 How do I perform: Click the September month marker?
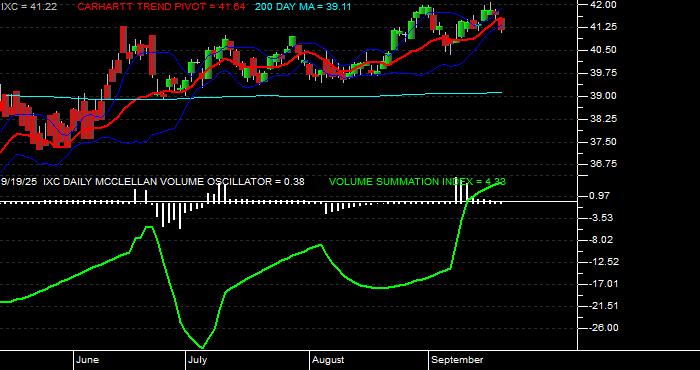point(458,360)
